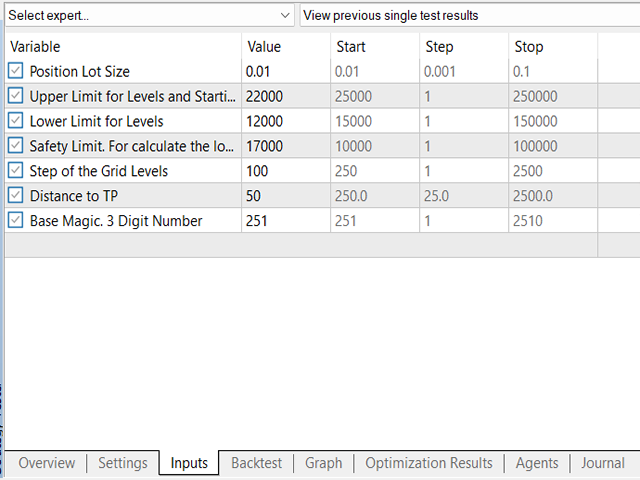The width and height of the screenshot is (640, 480).
Task: Select the Grid Levels step value 100
Action: click(286, 171)
